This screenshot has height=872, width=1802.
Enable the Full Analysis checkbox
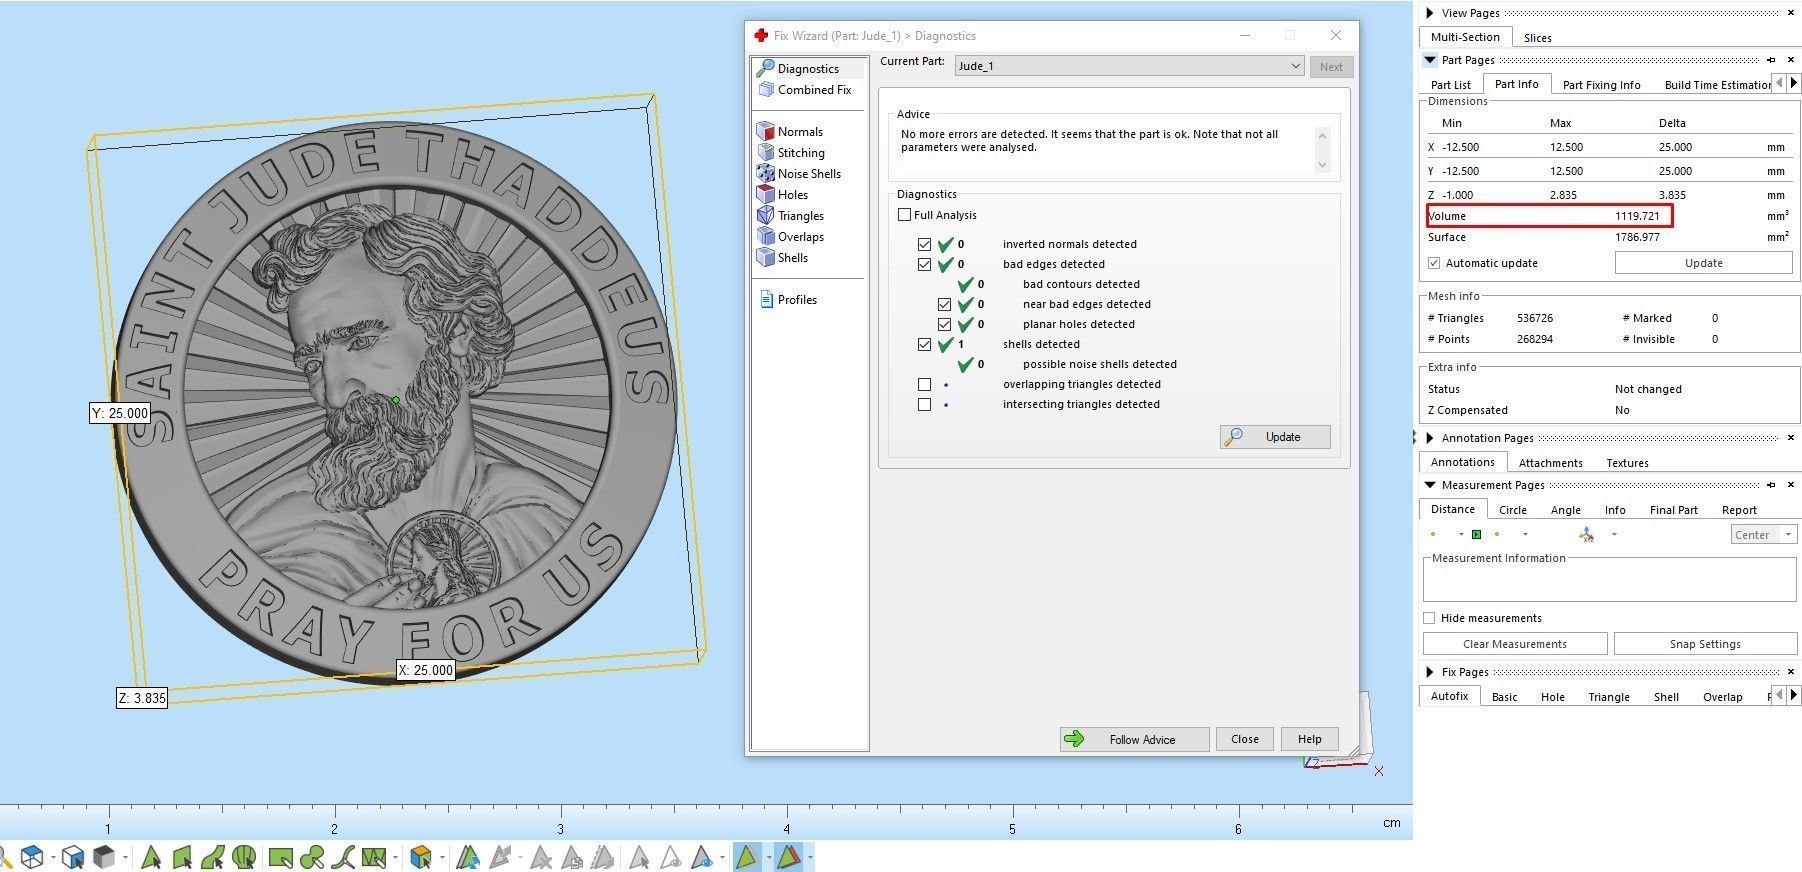point(904,215)
